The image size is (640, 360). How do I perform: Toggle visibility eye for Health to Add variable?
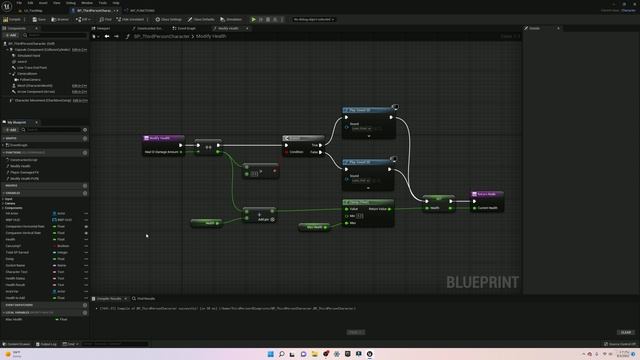[86, 298]
